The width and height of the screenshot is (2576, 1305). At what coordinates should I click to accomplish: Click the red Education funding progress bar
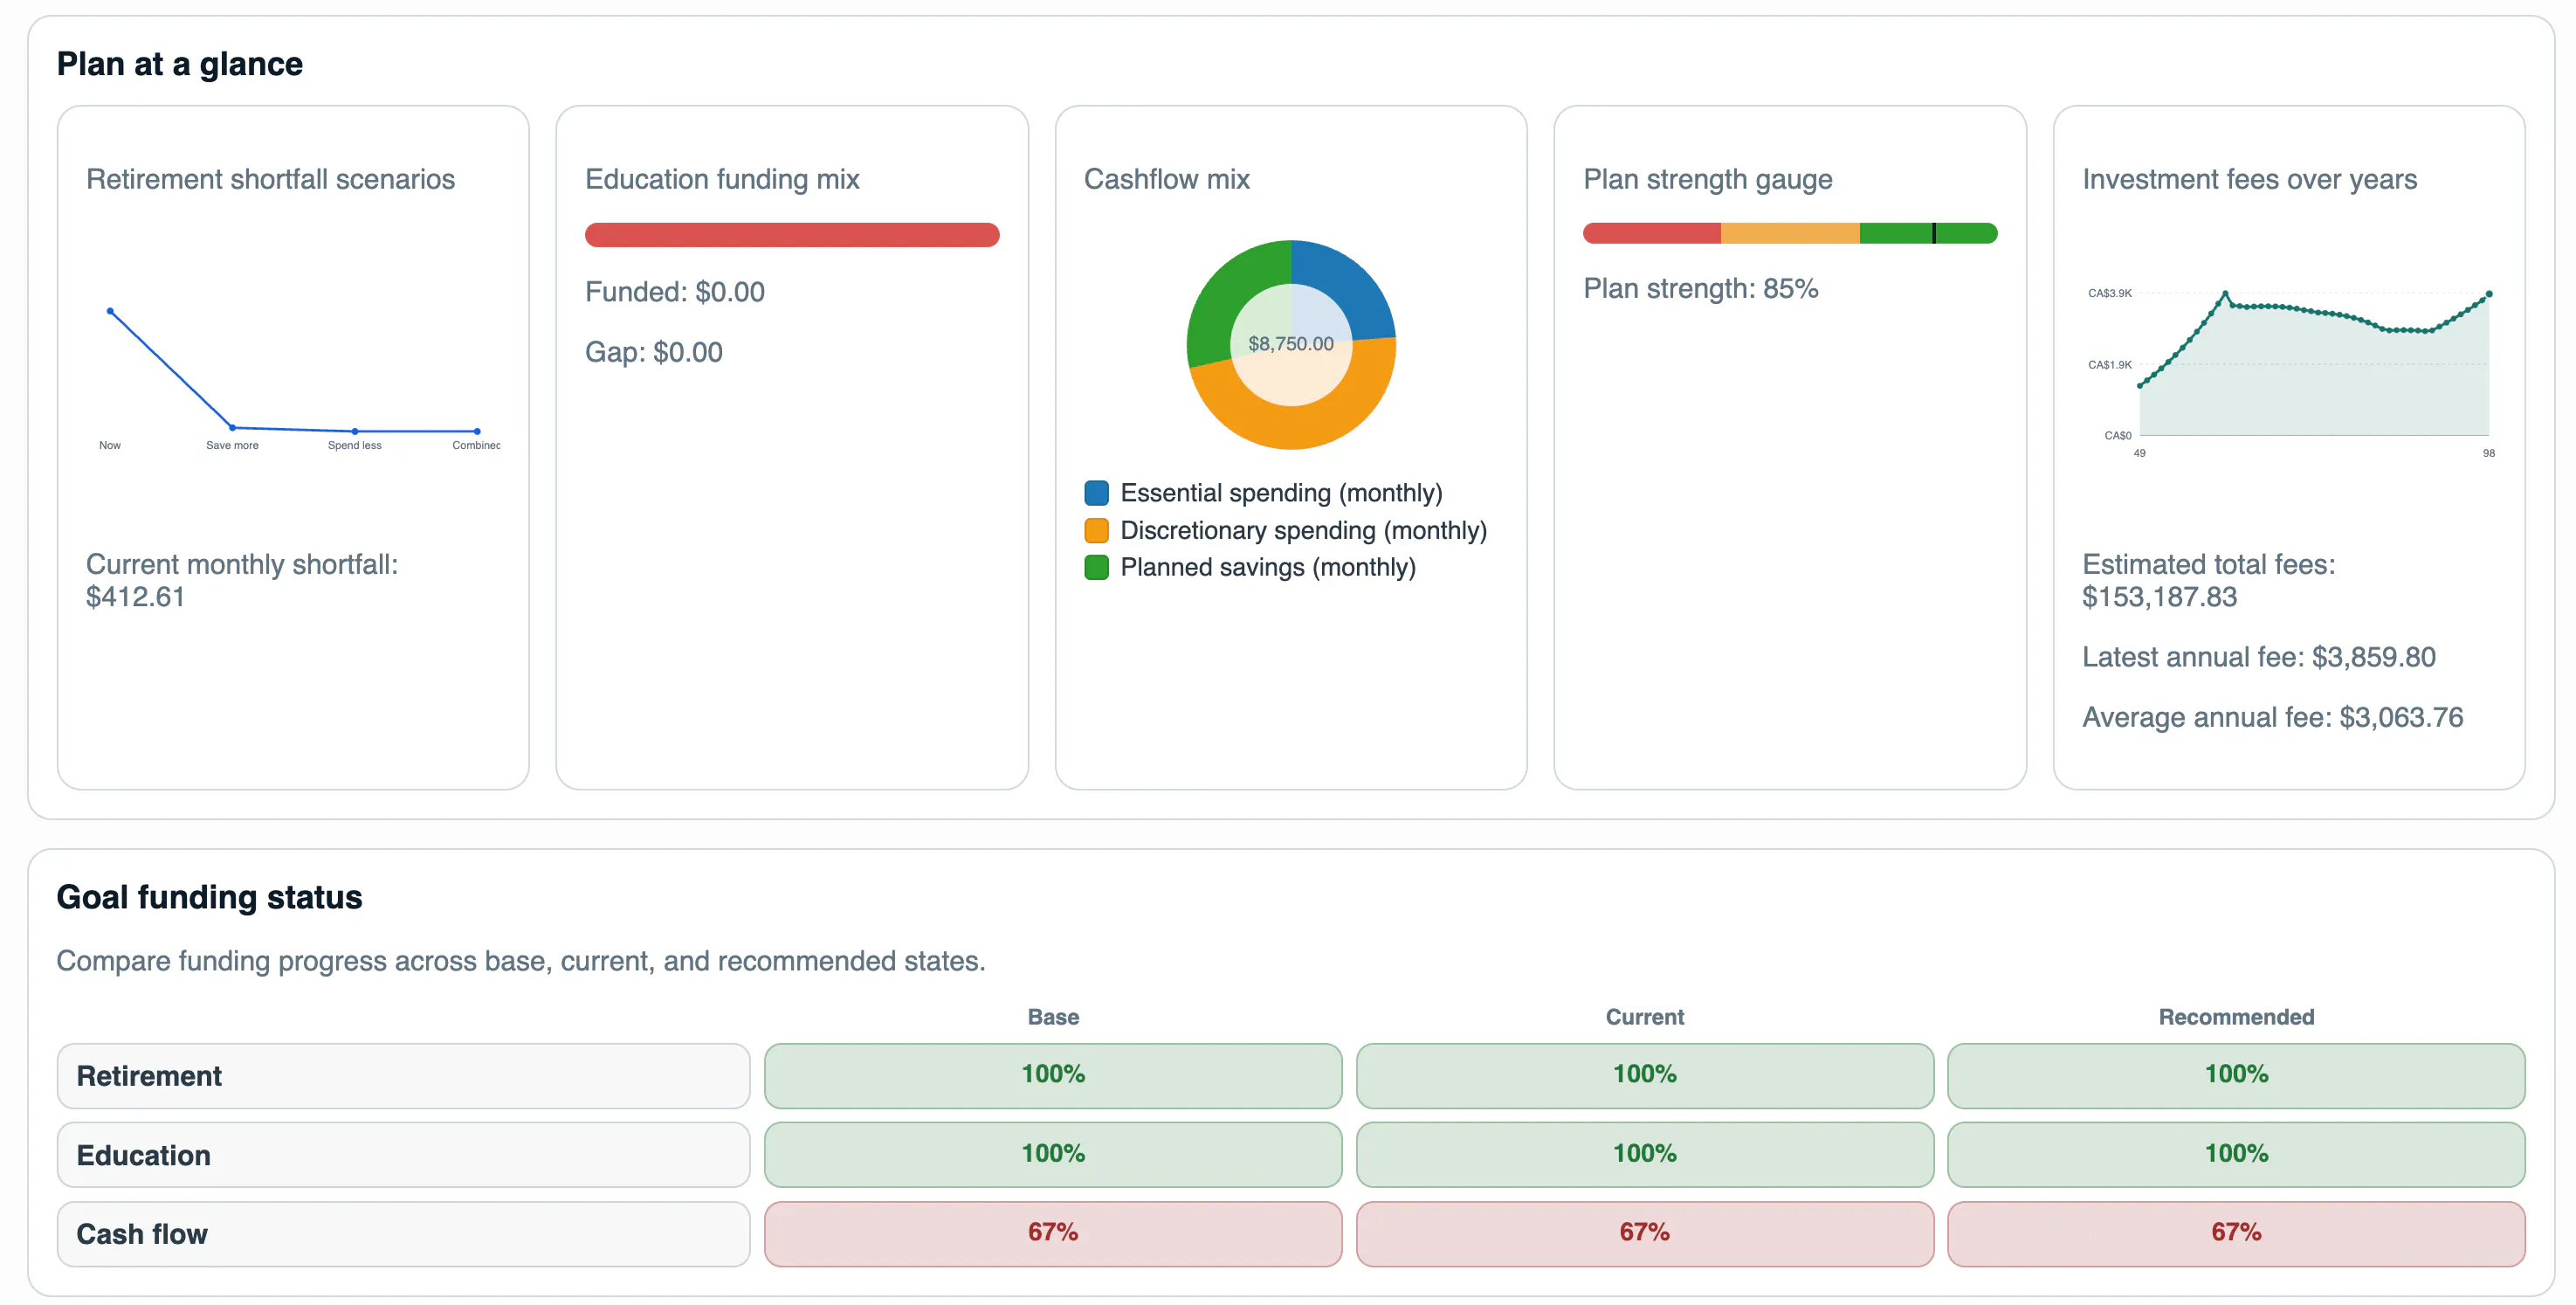coord(791,235)
